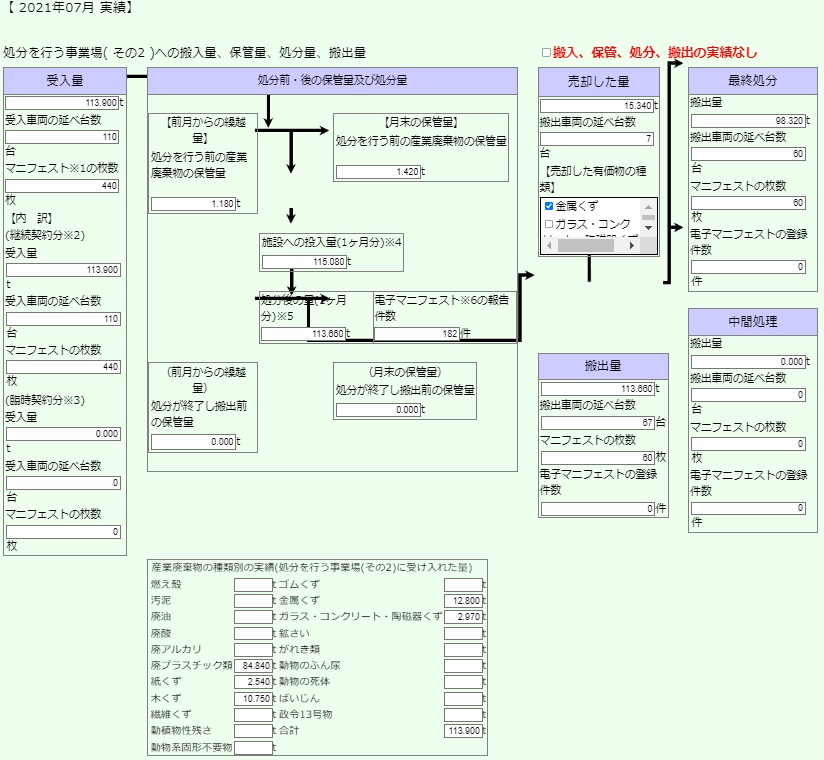Click the 最終処分 搬出量 field showing 98.320
Image resolution: width=824 pixels, height=760 pixels.
click(748, 120)
